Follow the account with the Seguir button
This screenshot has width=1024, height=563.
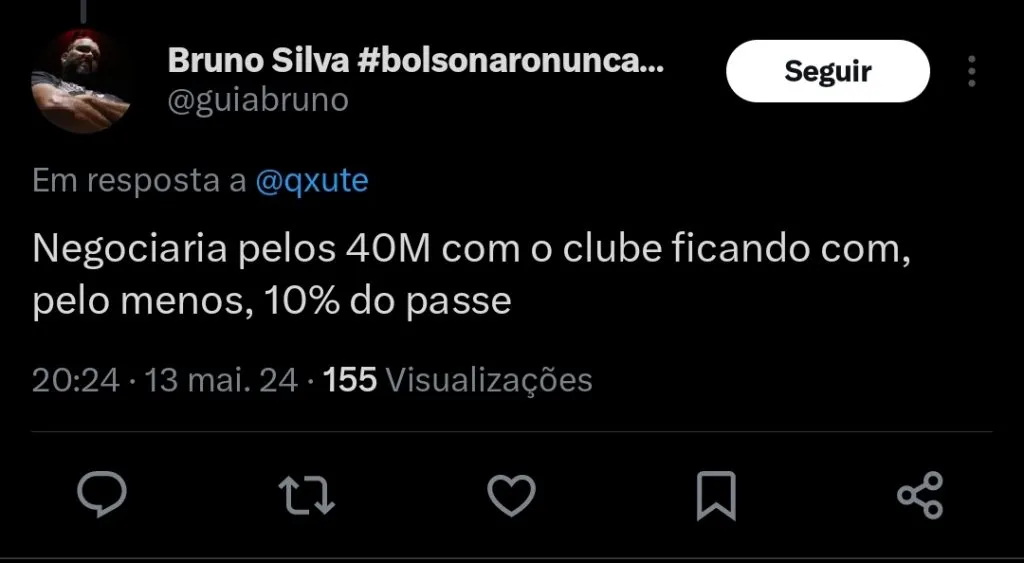827,71
